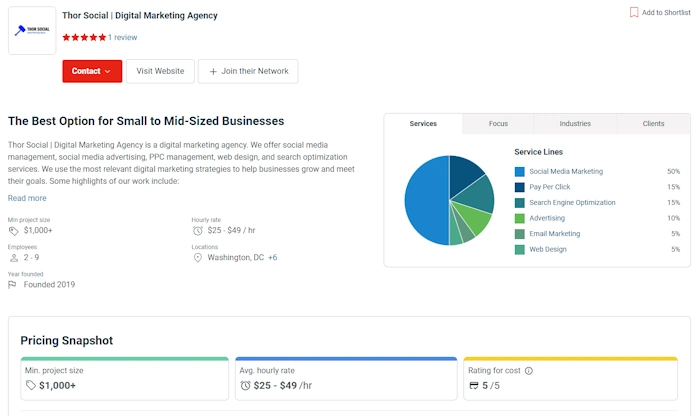Screen dimensions: 700x416
Task: Open the Contact dropdown button
Action: point(92,71)
